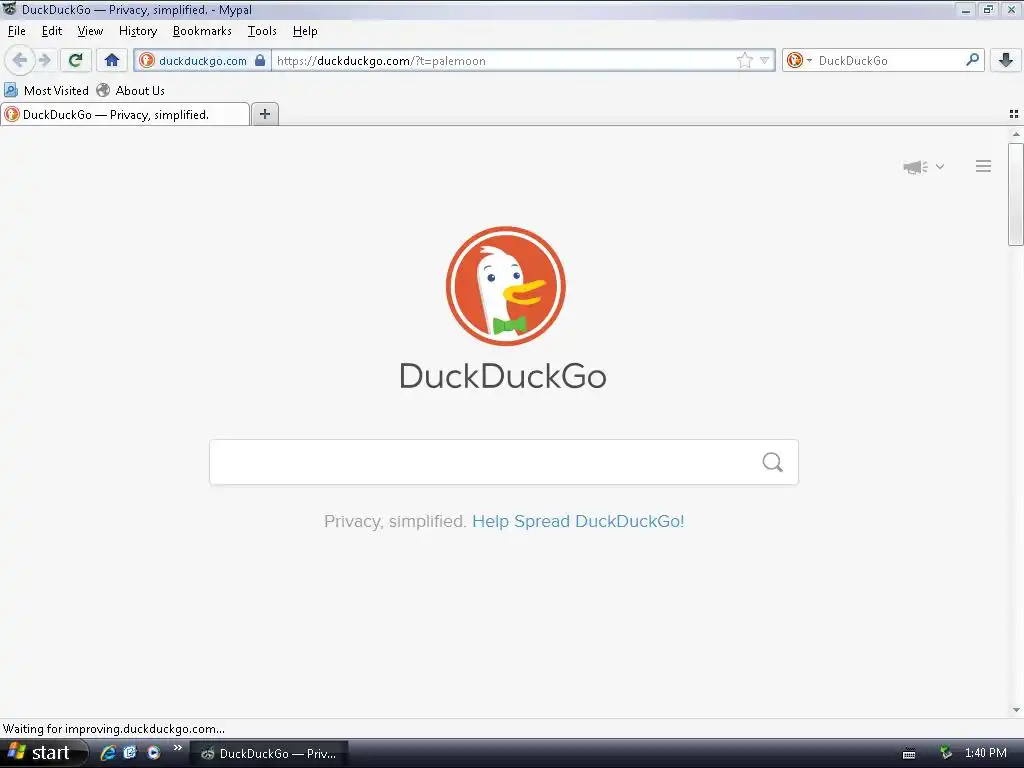Open the megaphone announcements dropdown

coord(923,167)
